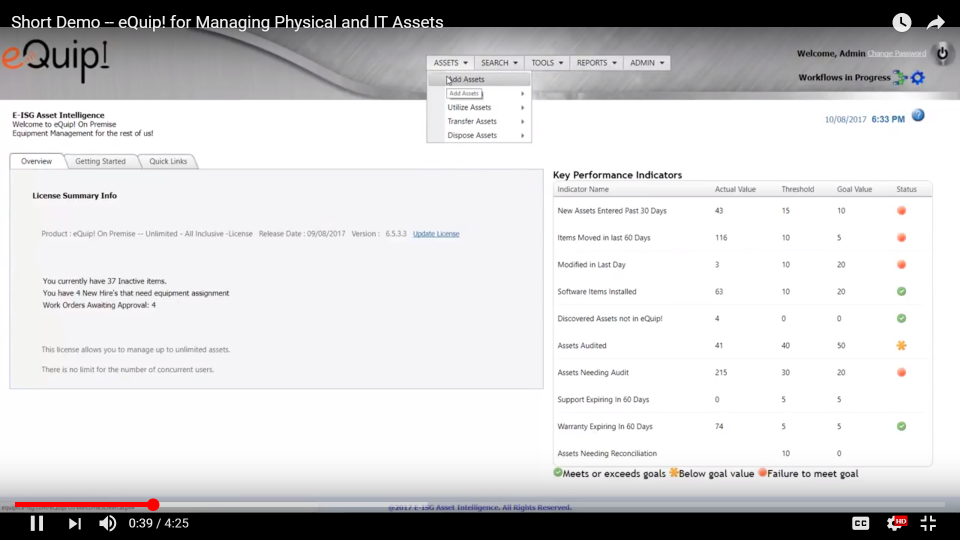This screenshot has width=960, height=540.
Task: Open the ASSETS menu
Action: 451,62
